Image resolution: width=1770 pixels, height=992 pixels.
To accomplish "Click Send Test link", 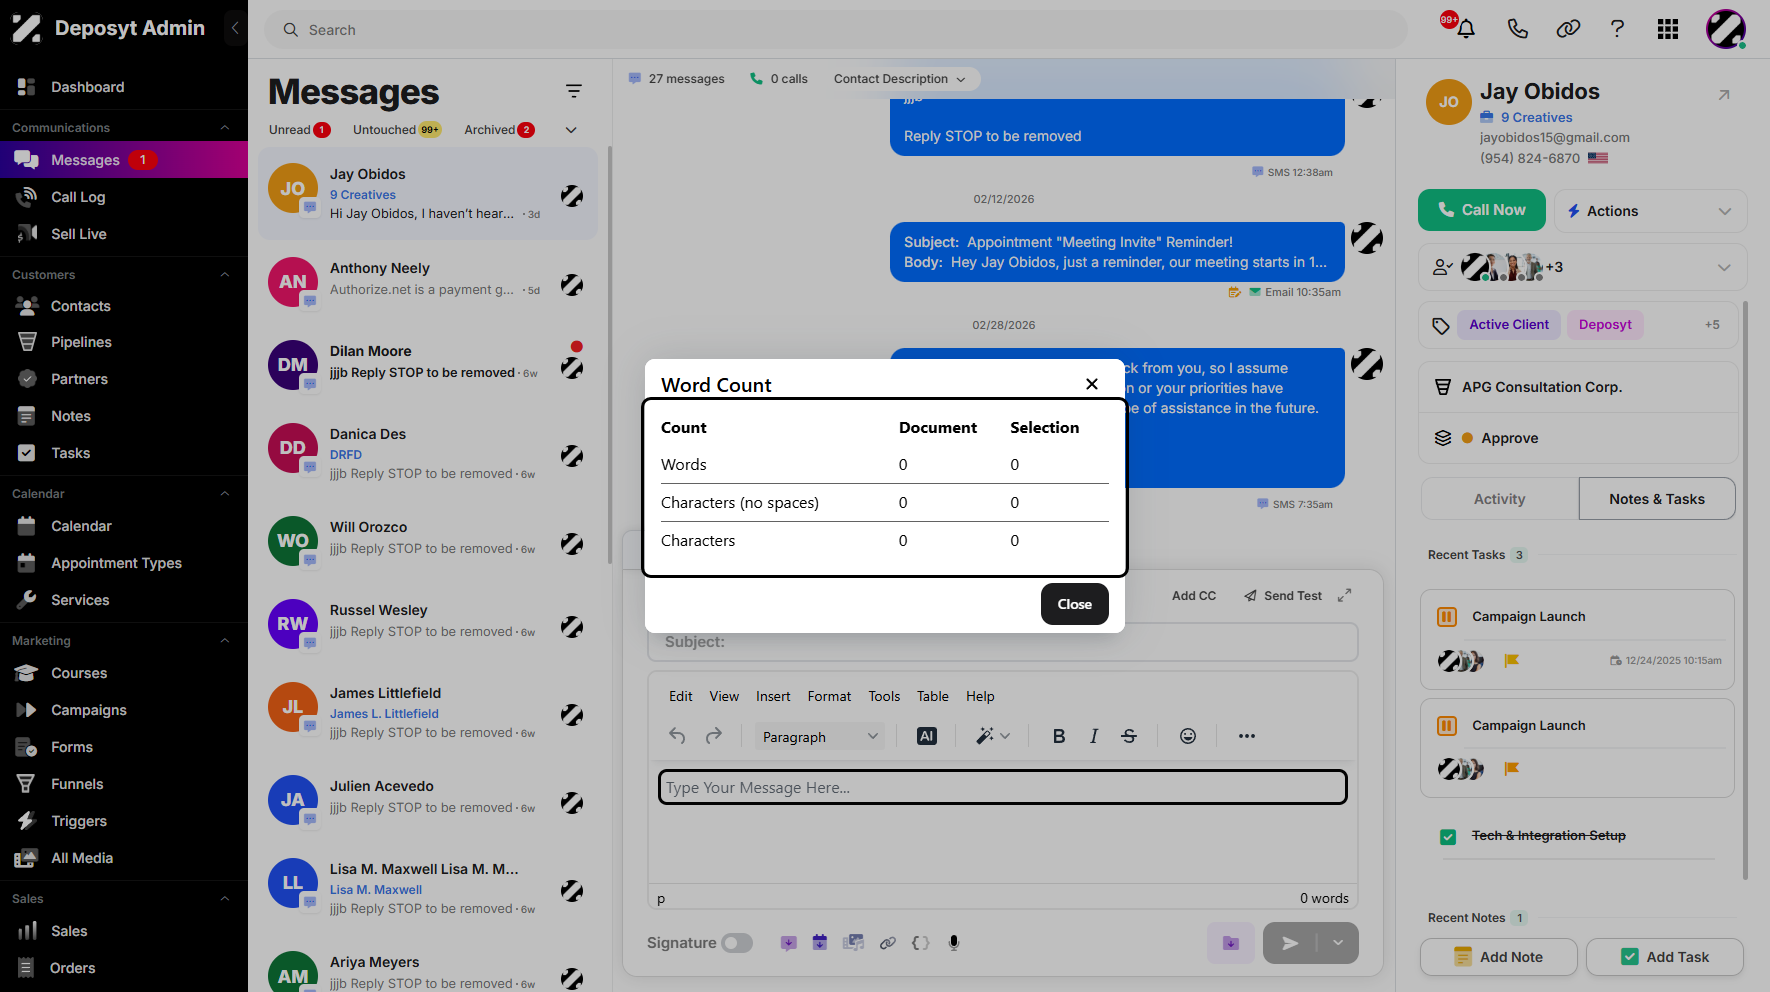I will (1283, 595).
